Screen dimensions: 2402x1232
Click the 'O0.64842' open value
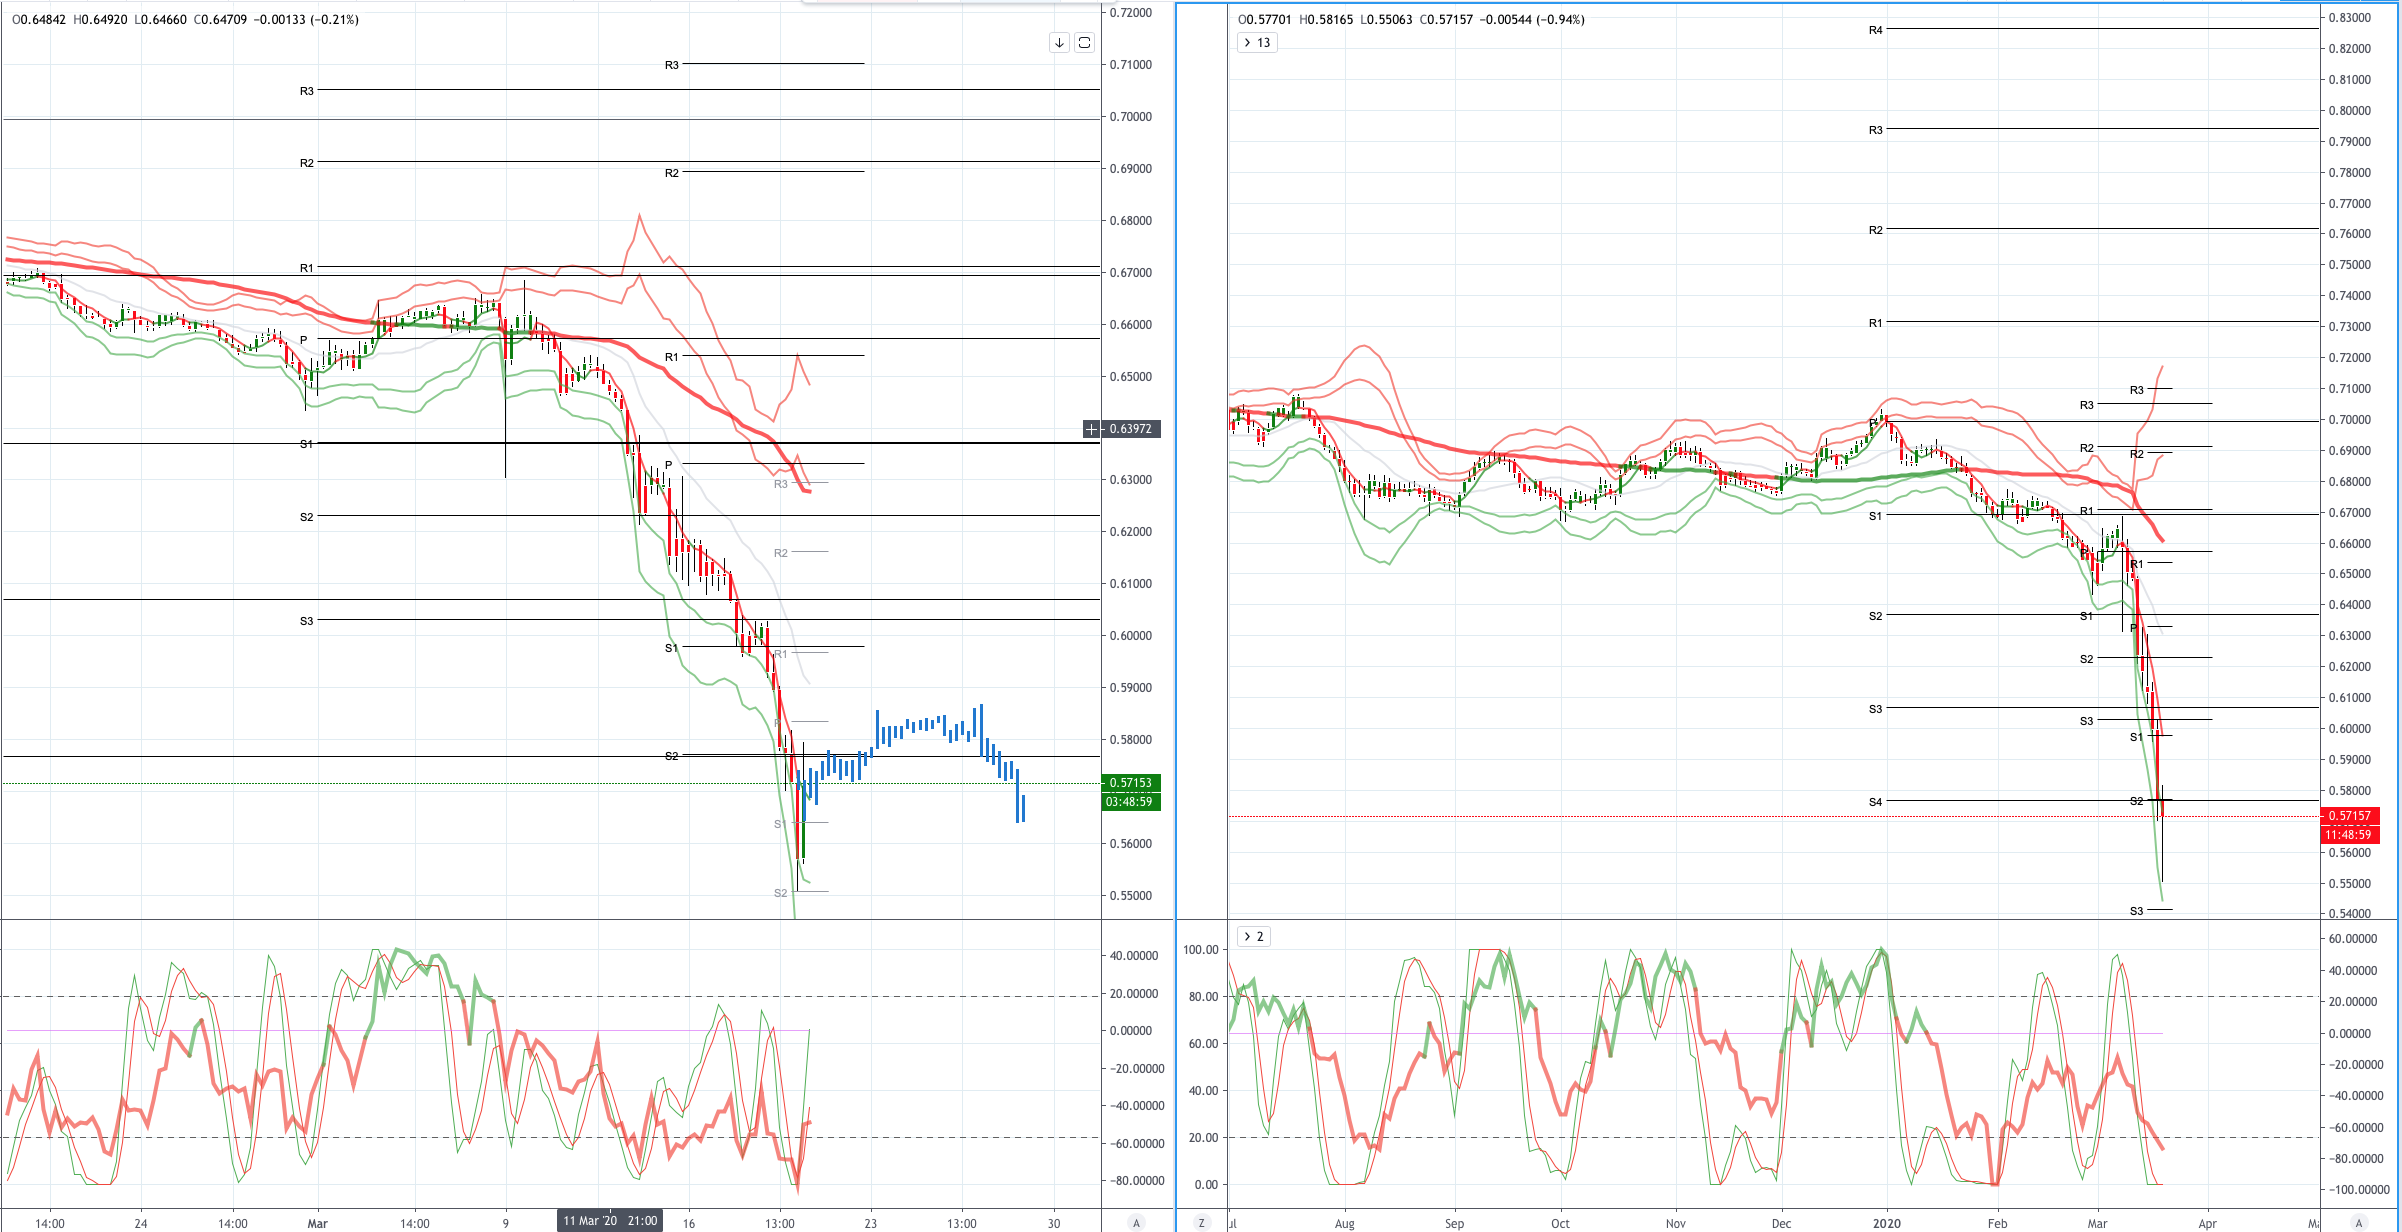(37, 20)
